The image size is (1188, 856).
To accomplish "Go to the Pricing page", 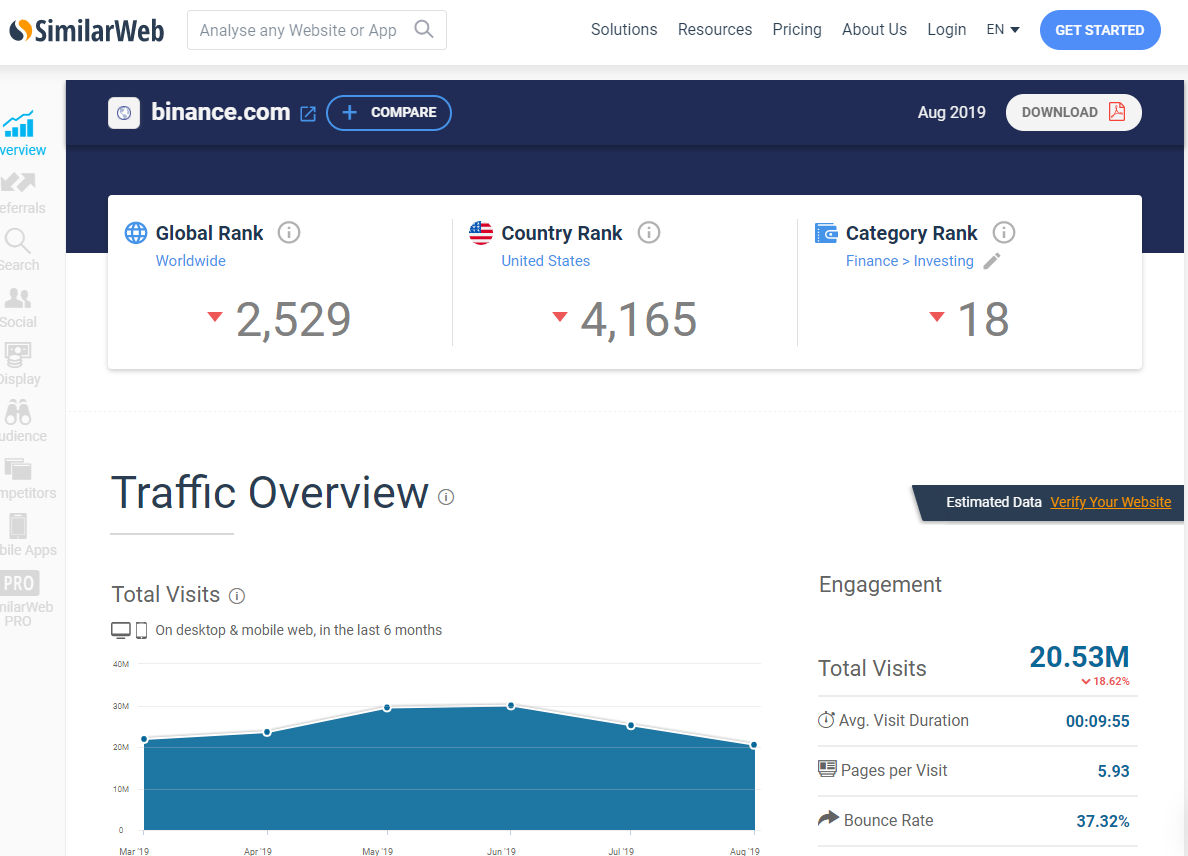I will pyautogui.click(x=797, y=30).
